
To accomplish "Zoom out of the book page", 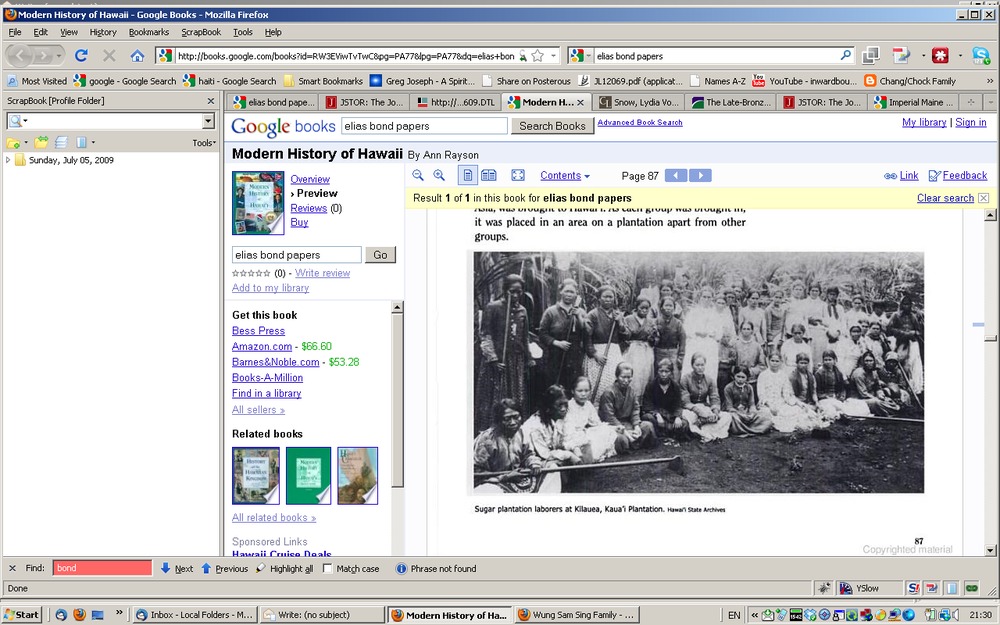I will 418,175.
